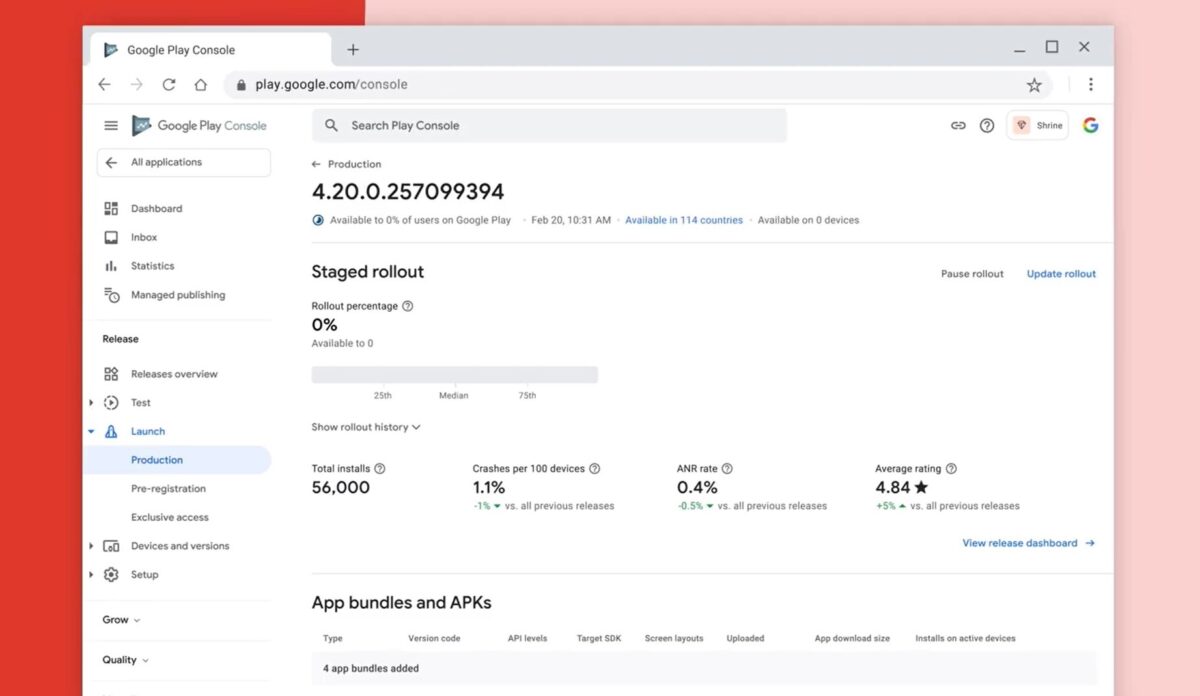
Task: Click help icon beside Average rating
Action: 951,469
